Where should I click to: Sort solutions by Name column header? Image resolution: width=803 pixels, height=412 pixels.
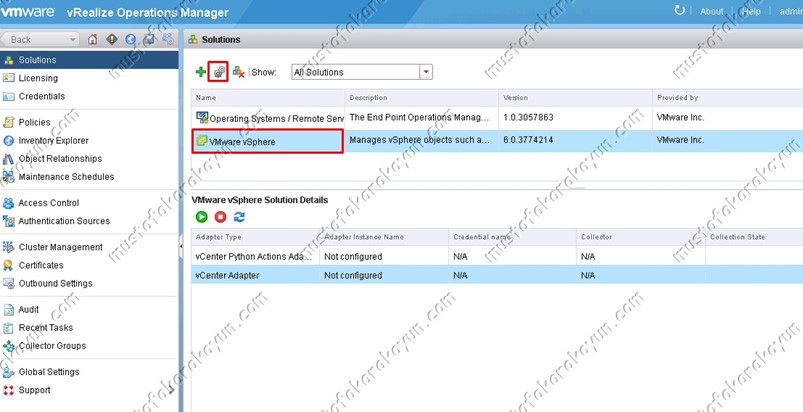(268, 97)
